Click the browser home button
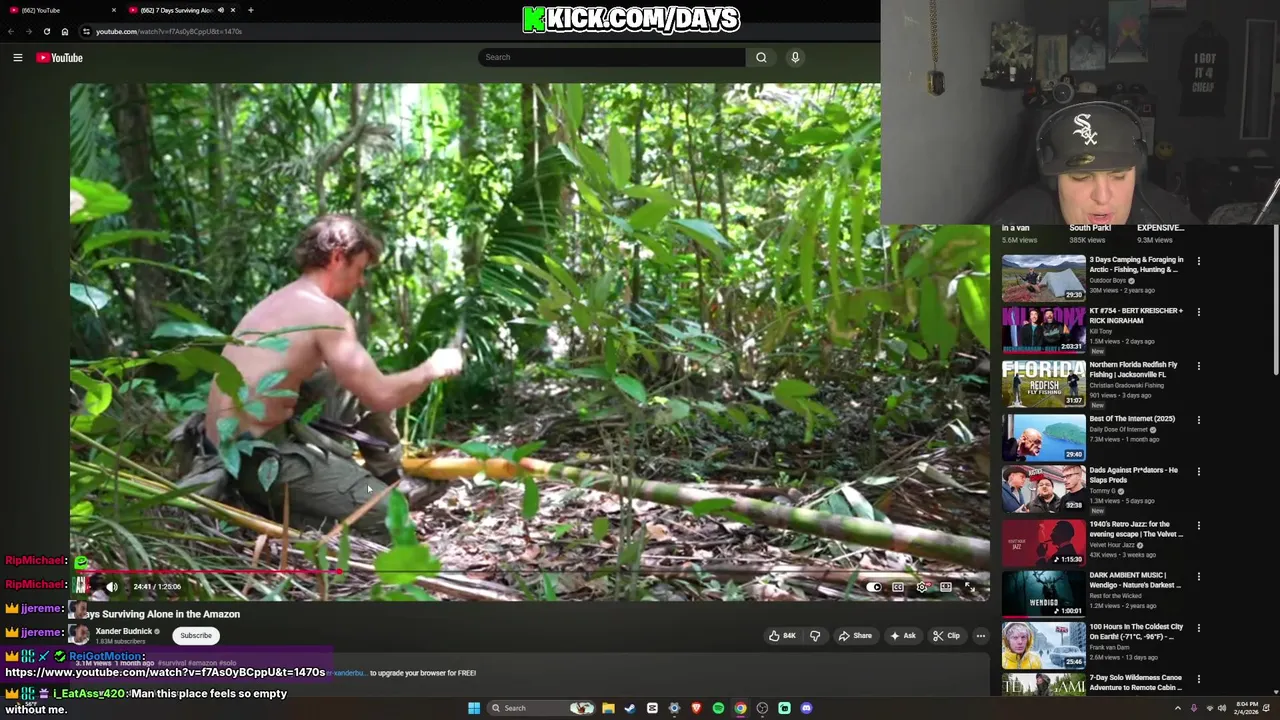Image resolution: width=1280 pixels, height=720 pixels. (65, 31)
